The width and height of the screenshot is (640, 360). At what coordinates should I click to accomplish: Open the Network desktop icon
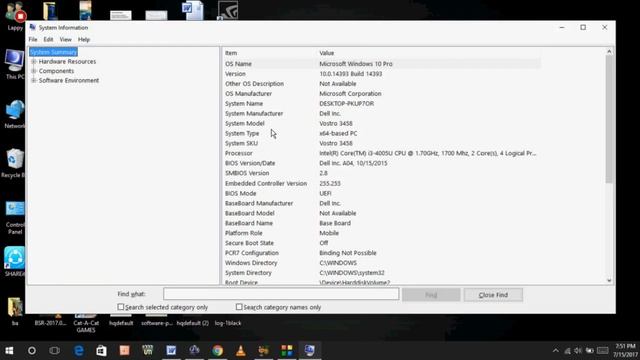point(15,114)
